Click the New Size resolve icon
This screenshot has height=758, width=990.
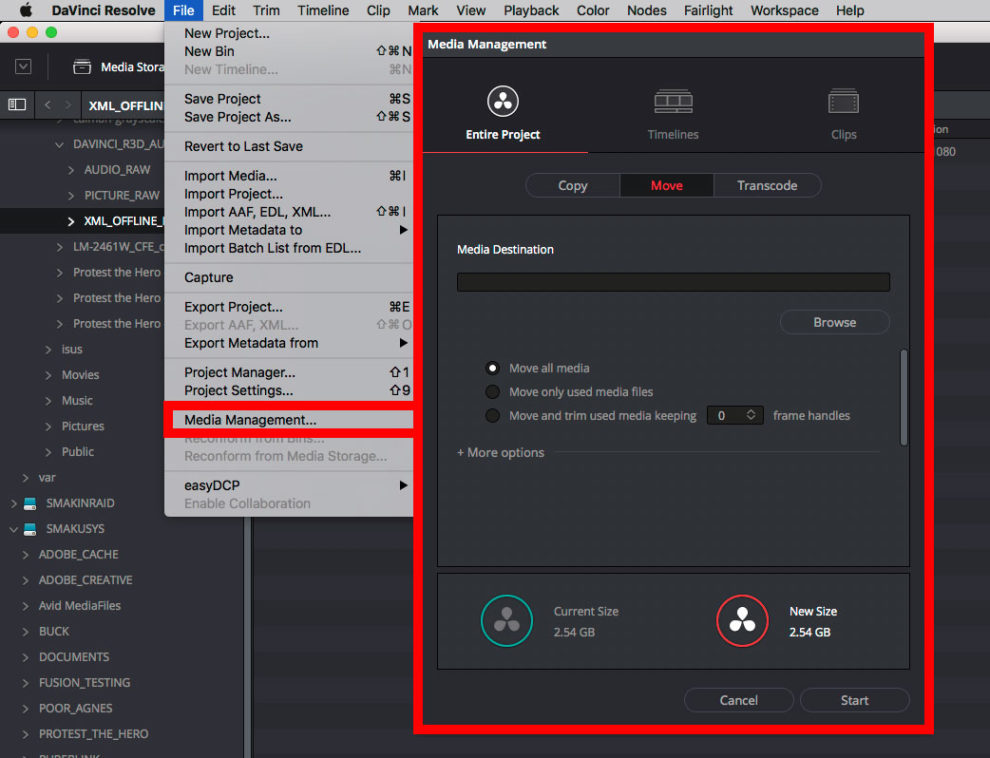(x=742, y=620)
